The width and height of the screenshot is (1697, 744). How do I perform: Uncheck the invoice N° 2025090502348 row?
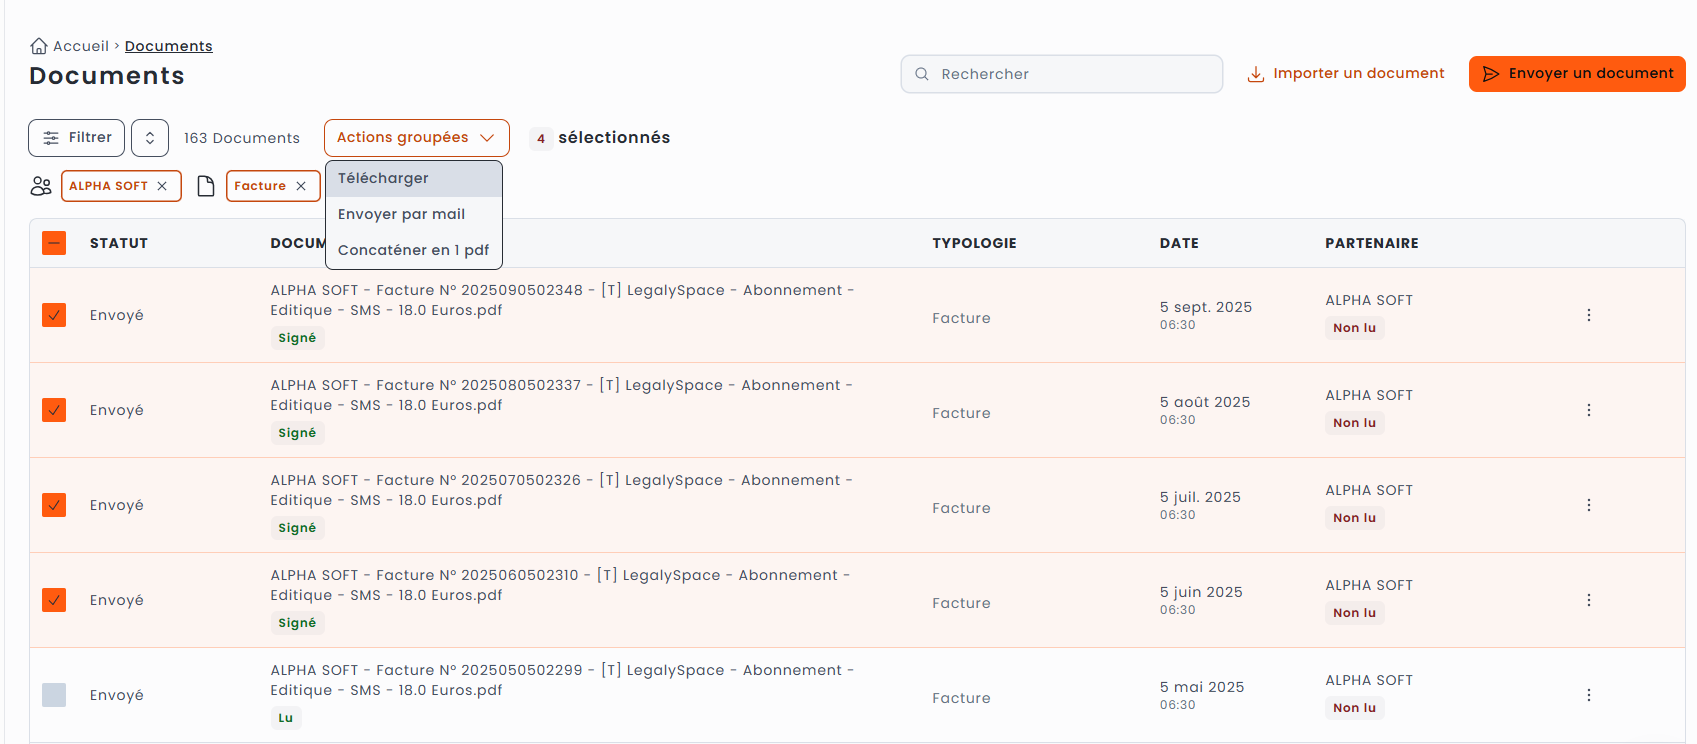pos(54,315)
